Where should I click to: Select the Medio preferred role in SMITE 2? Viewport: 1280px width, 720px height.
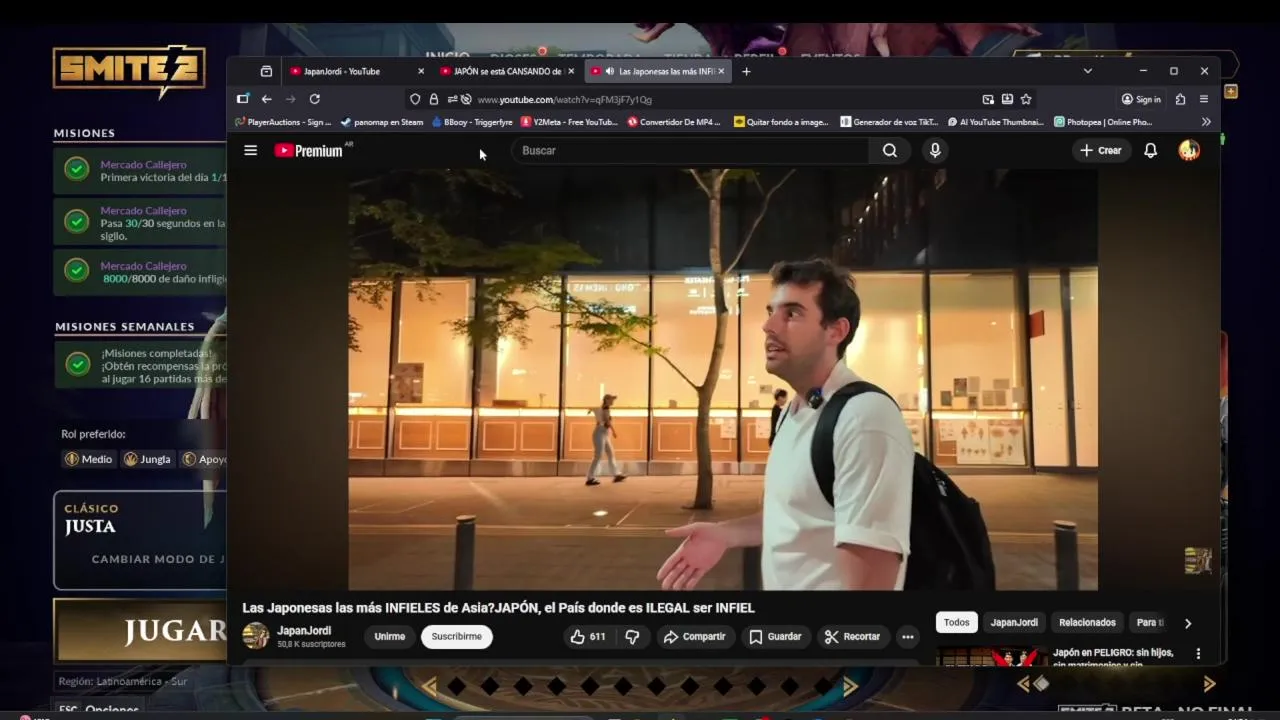pos(89,459)
